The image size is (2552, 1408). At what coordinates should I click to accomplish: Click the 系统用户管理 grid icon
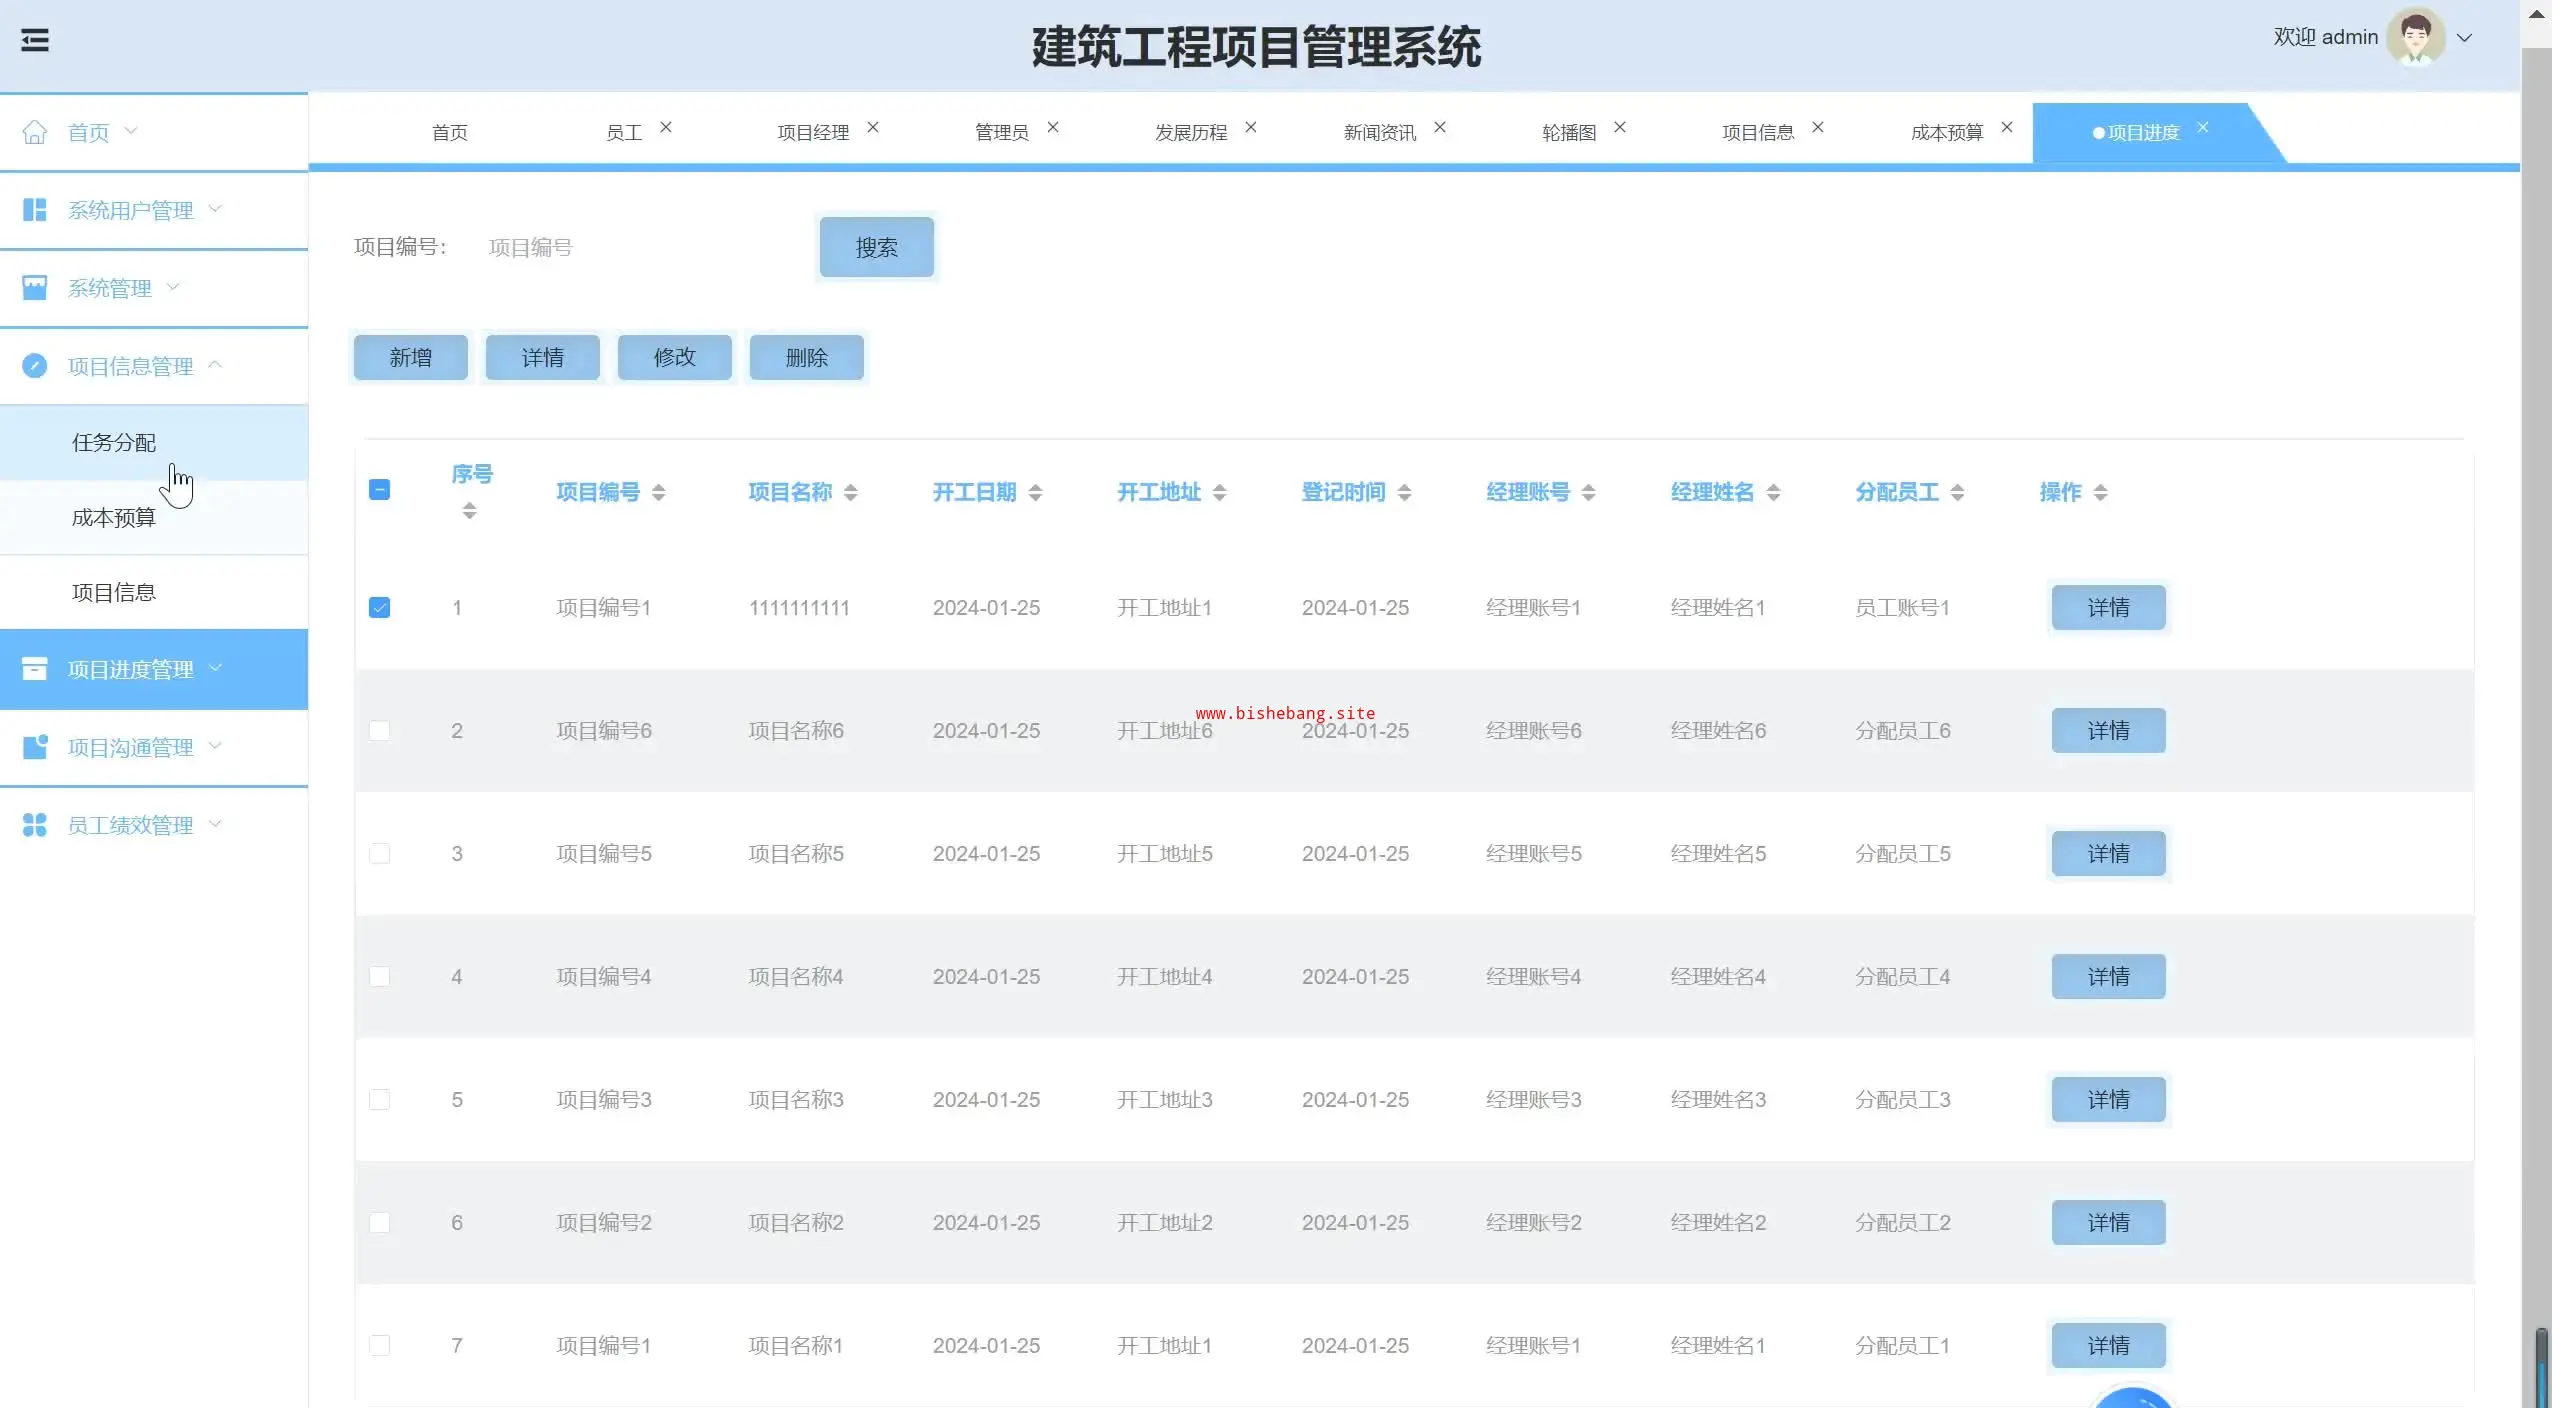[x=35, y=210]
